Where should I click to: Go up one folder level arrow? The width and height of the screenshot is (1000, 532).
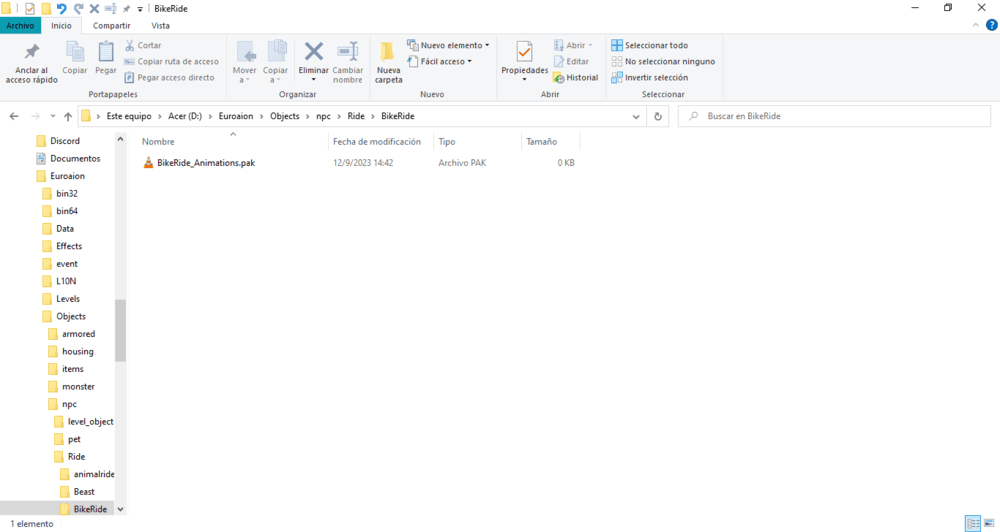(68, 116)
